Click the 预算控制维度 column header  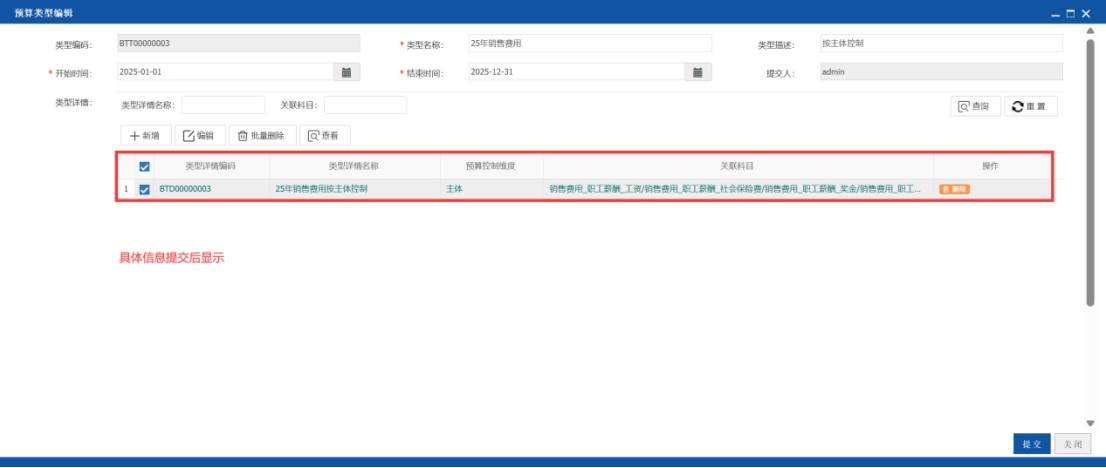coord(492,167)
